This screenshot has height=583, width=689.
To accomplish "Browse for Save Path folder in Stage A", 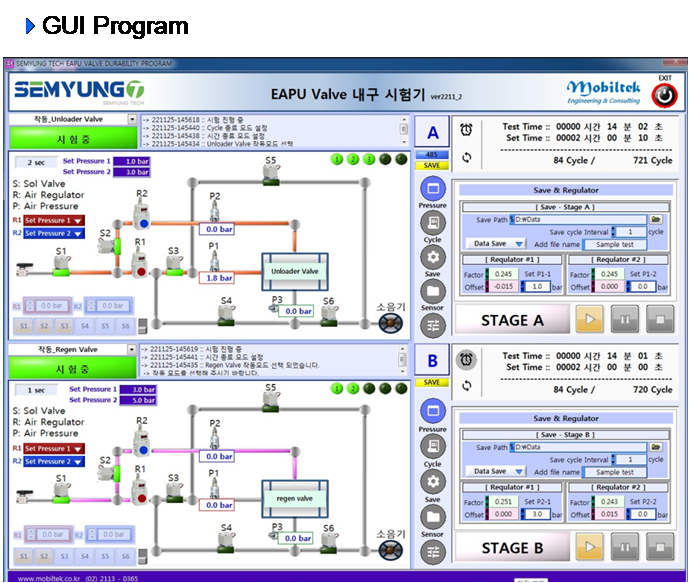I will [x=656, y=219].
